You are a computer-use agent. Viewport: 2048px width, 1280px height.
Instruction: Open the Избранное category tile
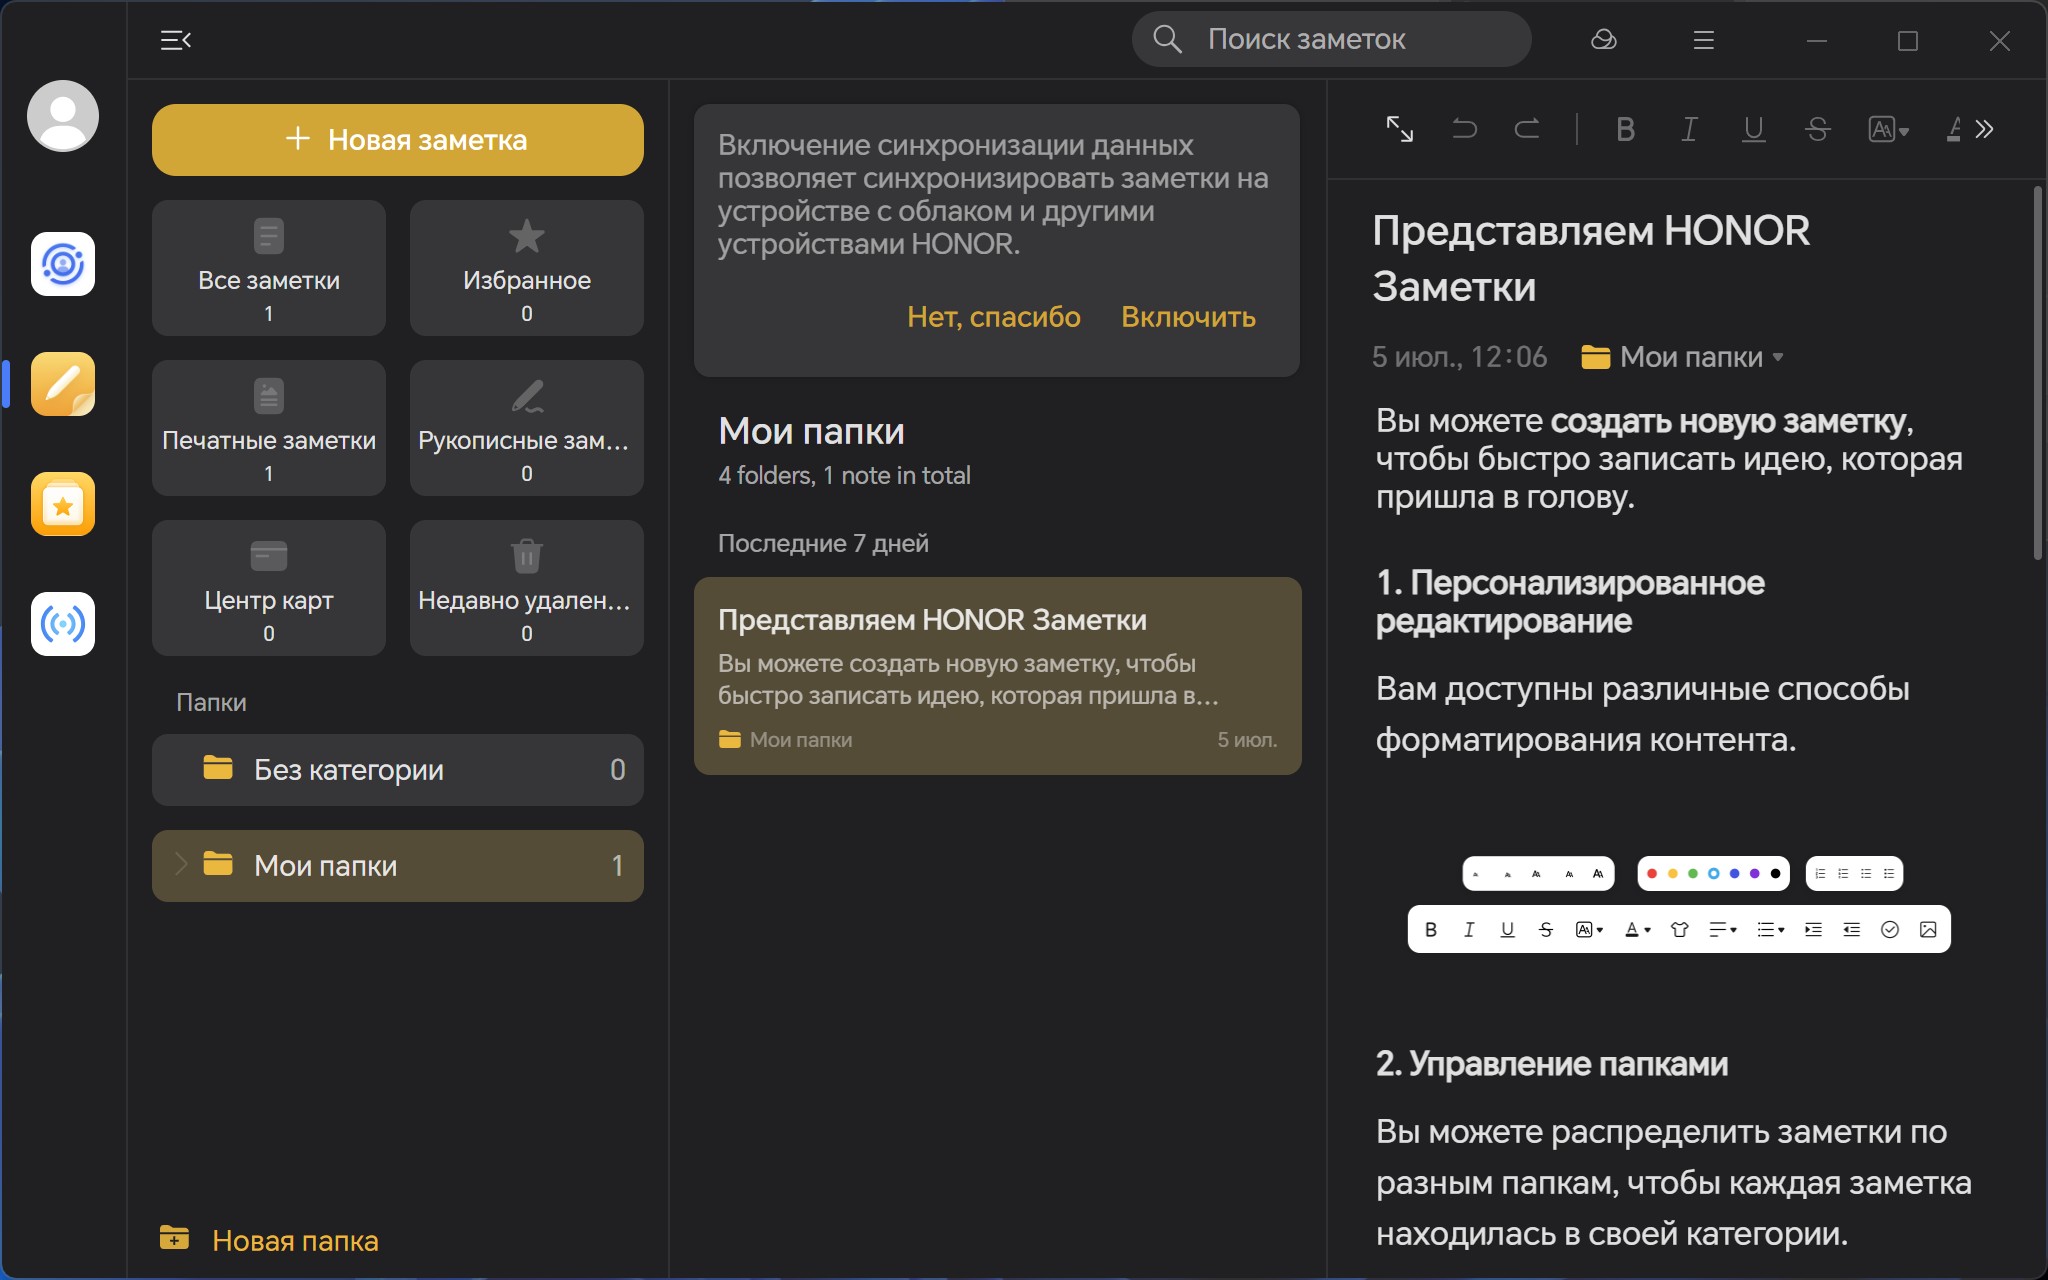pyautogui.click(x=527, y=268)
